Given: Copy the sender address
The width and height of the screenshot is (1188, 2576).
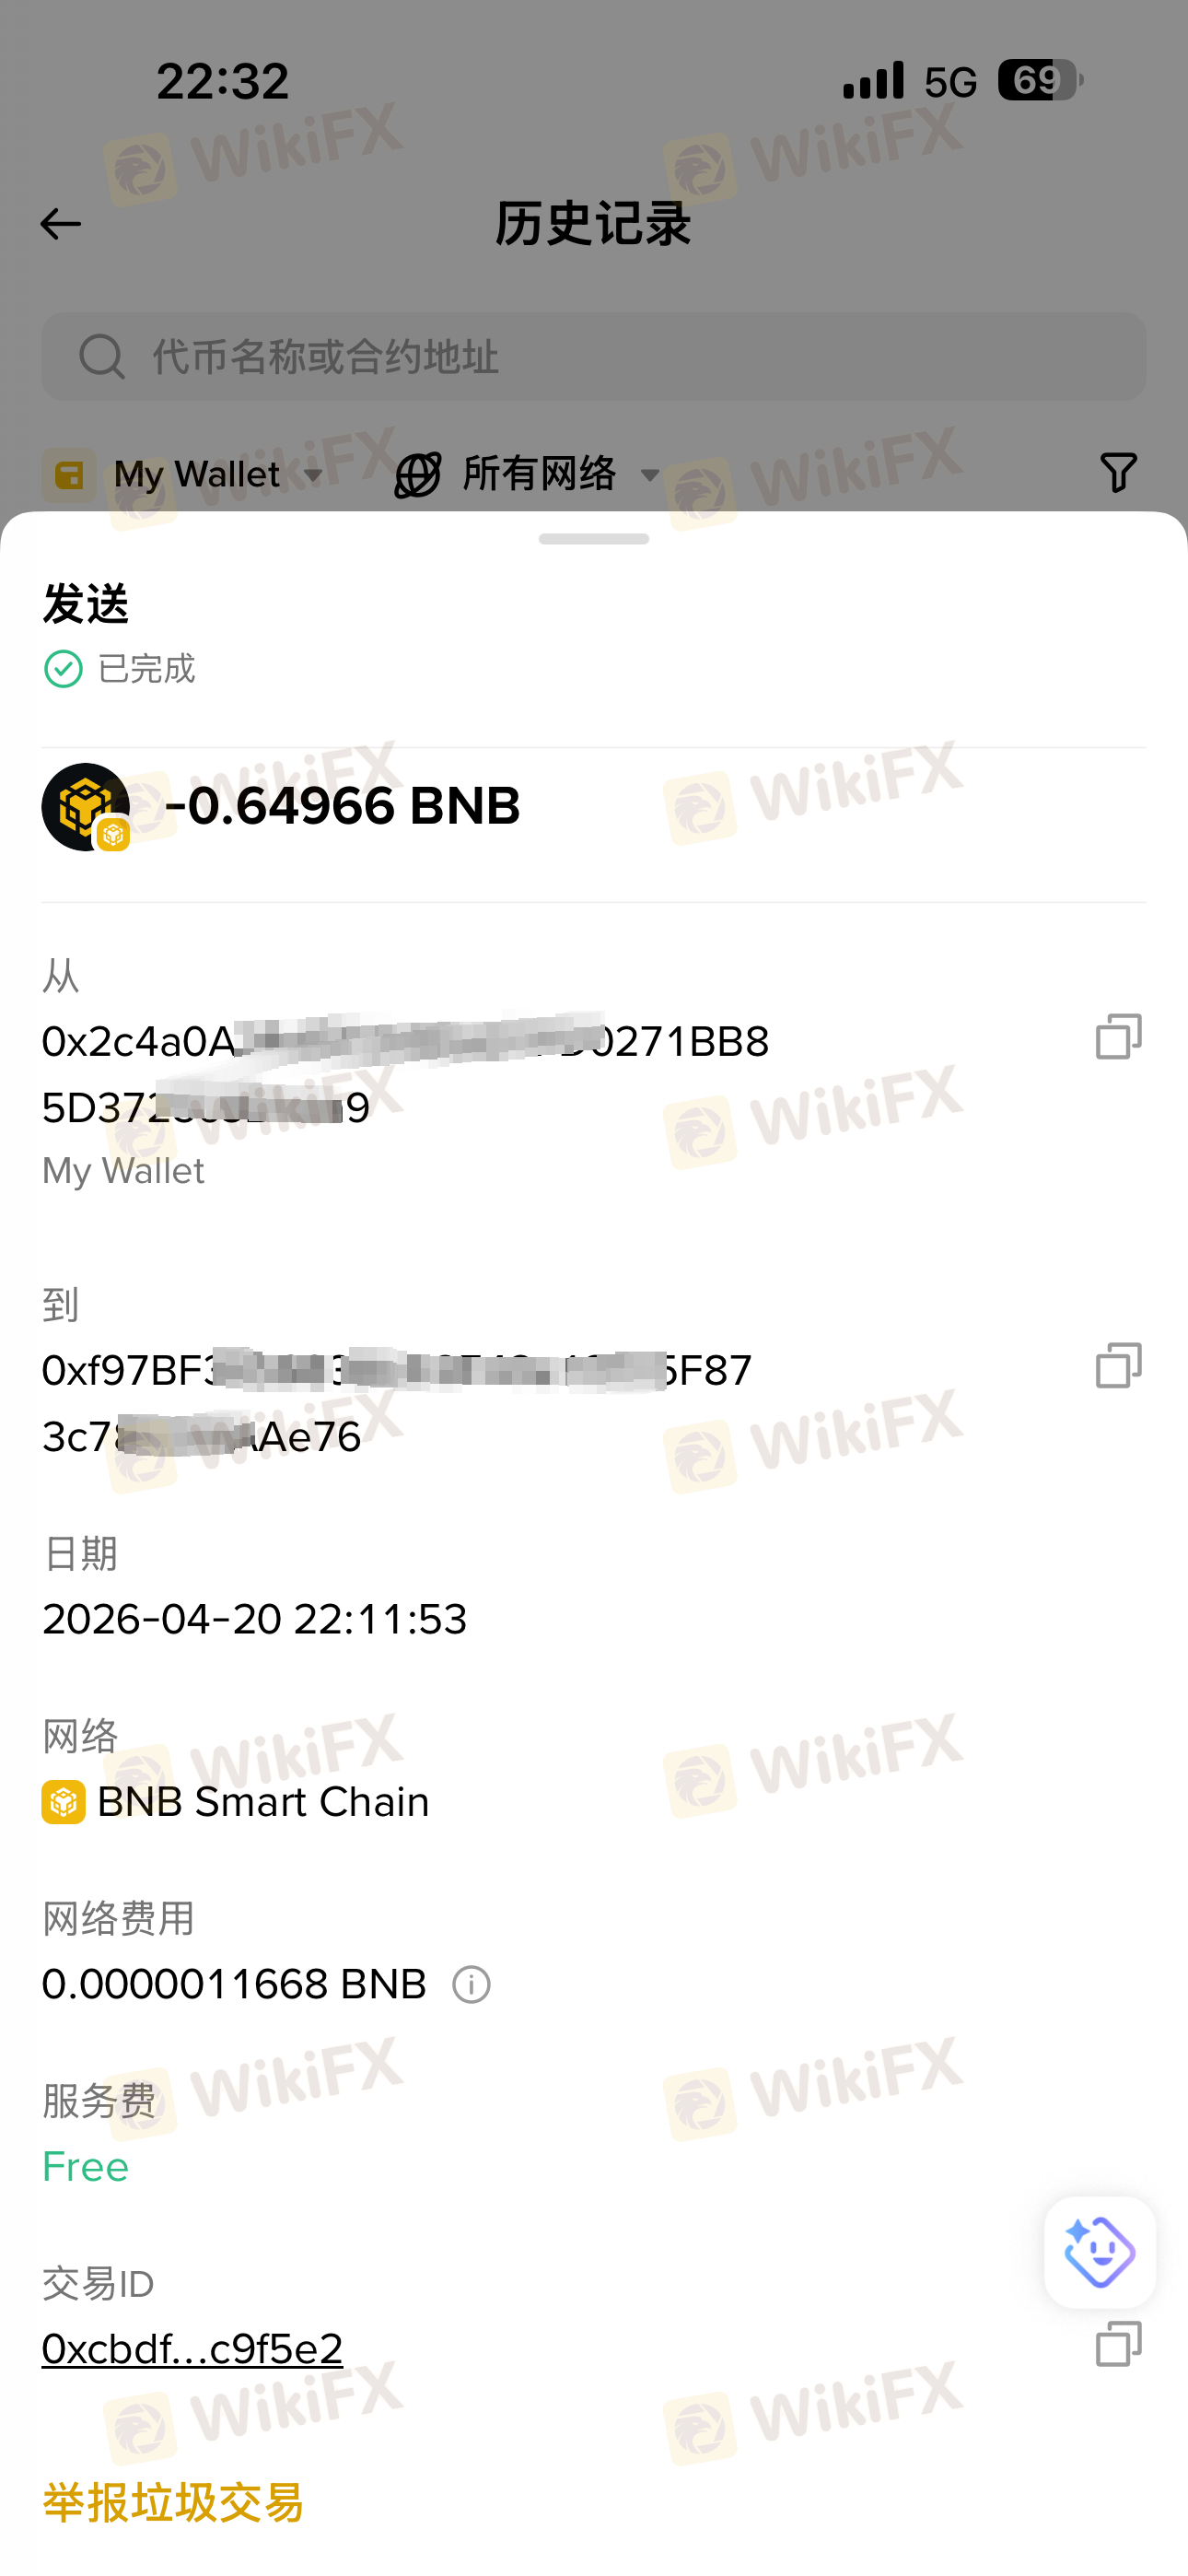Looking at the screenshot, I should point(1118,1036).
